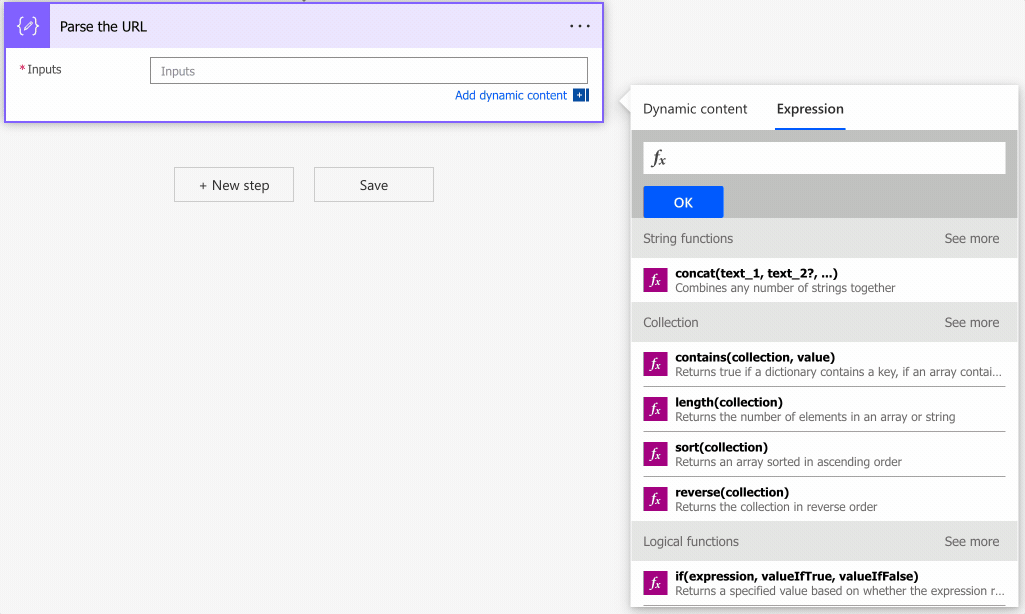Click the fx icon next to reverse function
1025x614 pixels.
point(655,499)
